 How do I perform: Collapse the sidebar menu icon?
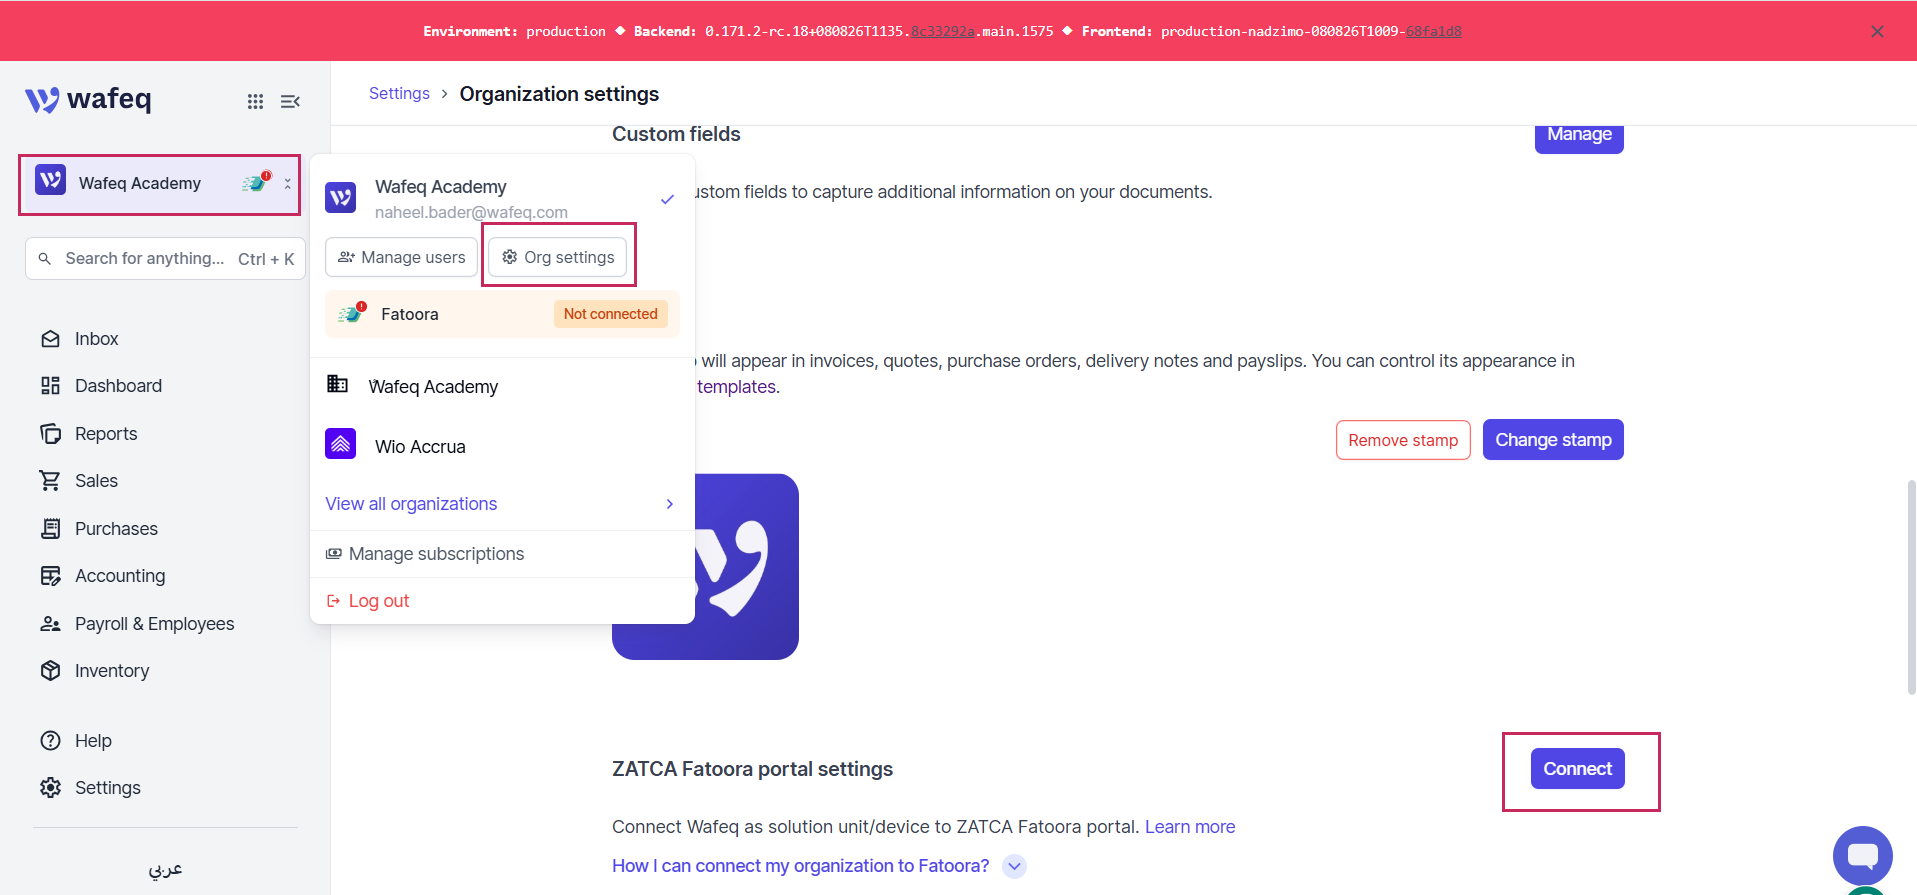point(290,101)
